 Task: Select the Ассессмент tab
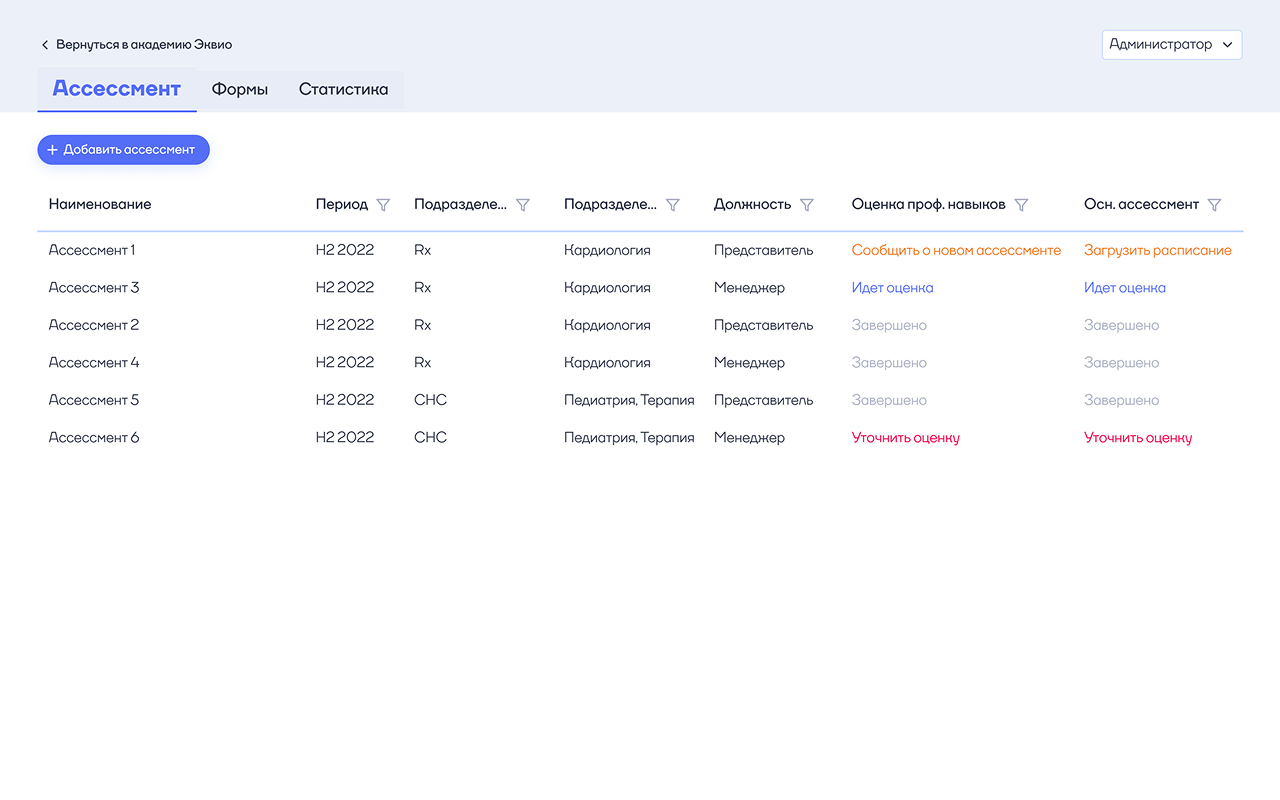point(117,89)
